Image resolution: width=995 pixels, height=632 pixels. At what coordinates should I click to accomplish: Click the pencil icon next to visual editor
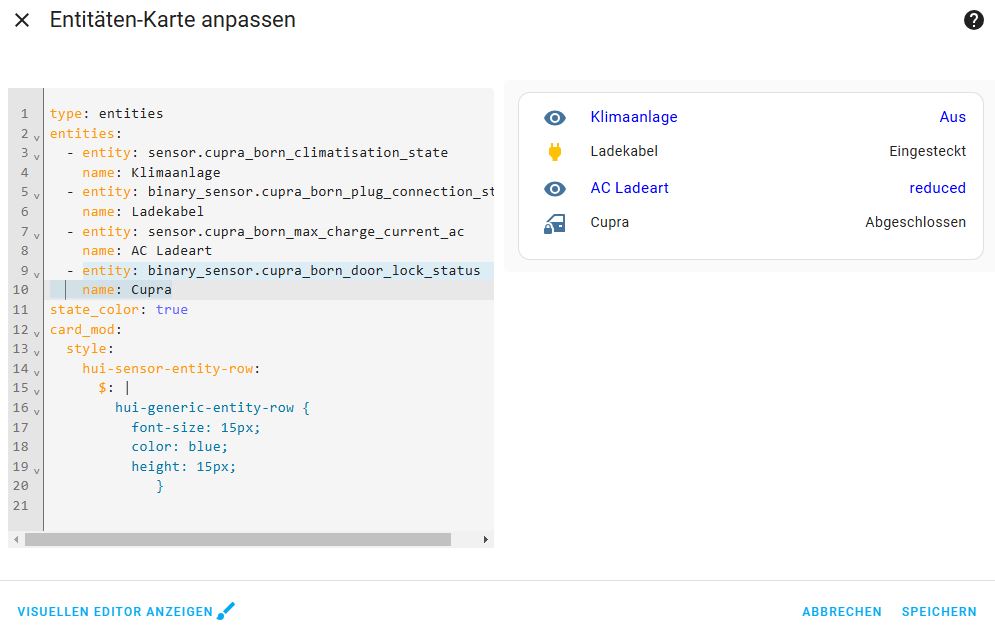click(x=226, y=611)
